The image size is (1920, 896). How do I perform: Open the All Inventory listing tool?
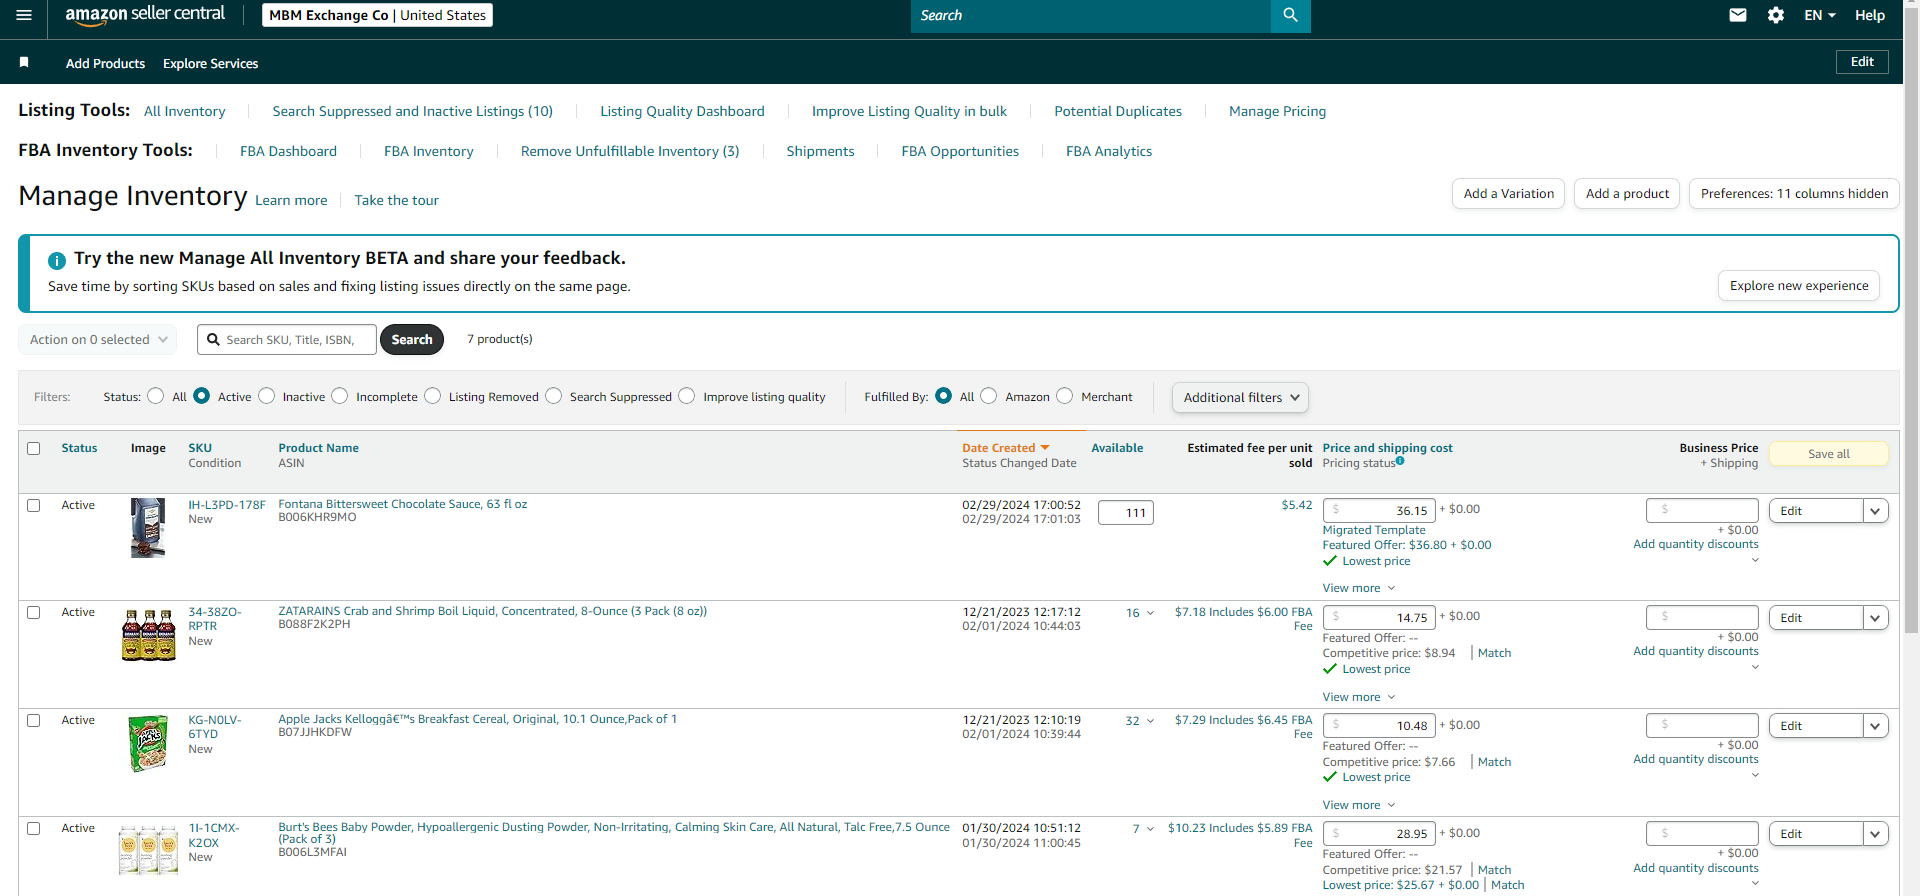tap(185, 111)
